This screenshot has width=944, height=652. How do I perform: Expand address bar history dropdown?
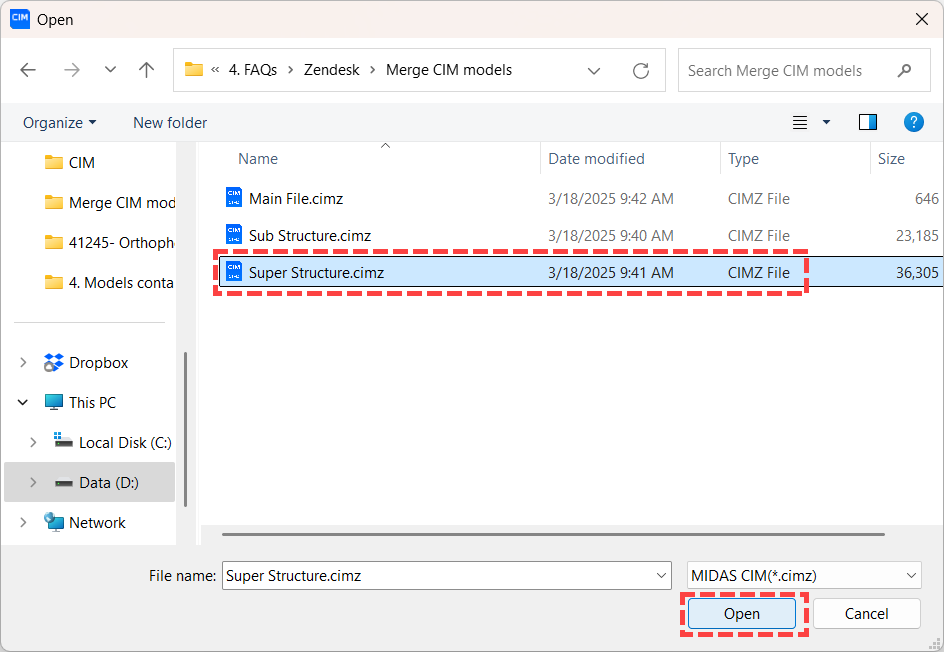[594, 71]
